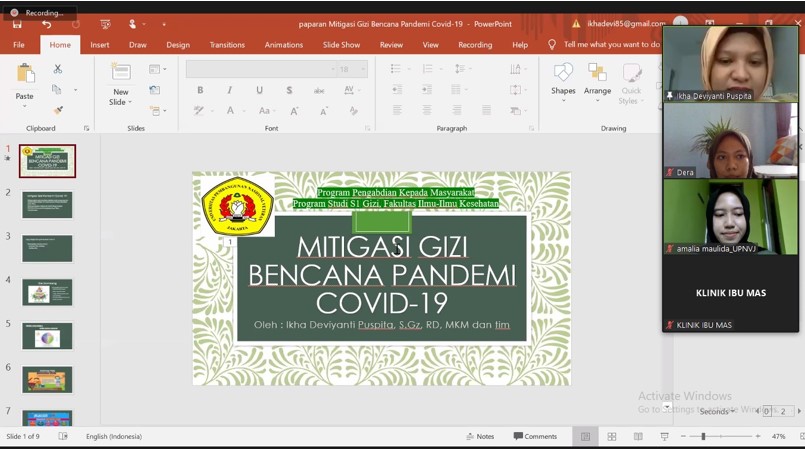
Task: Select slide 4 thumbnail
Action: pyautogui.click(x=47, y=292)
